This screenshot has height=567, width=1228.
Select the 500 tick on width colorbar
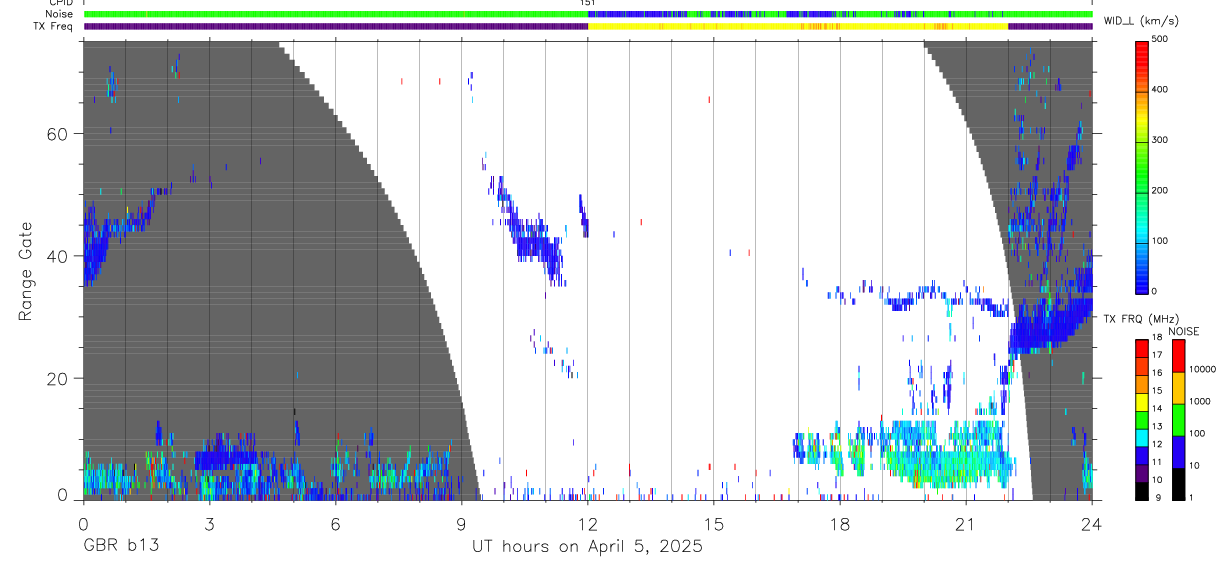tap(1160, 40)
